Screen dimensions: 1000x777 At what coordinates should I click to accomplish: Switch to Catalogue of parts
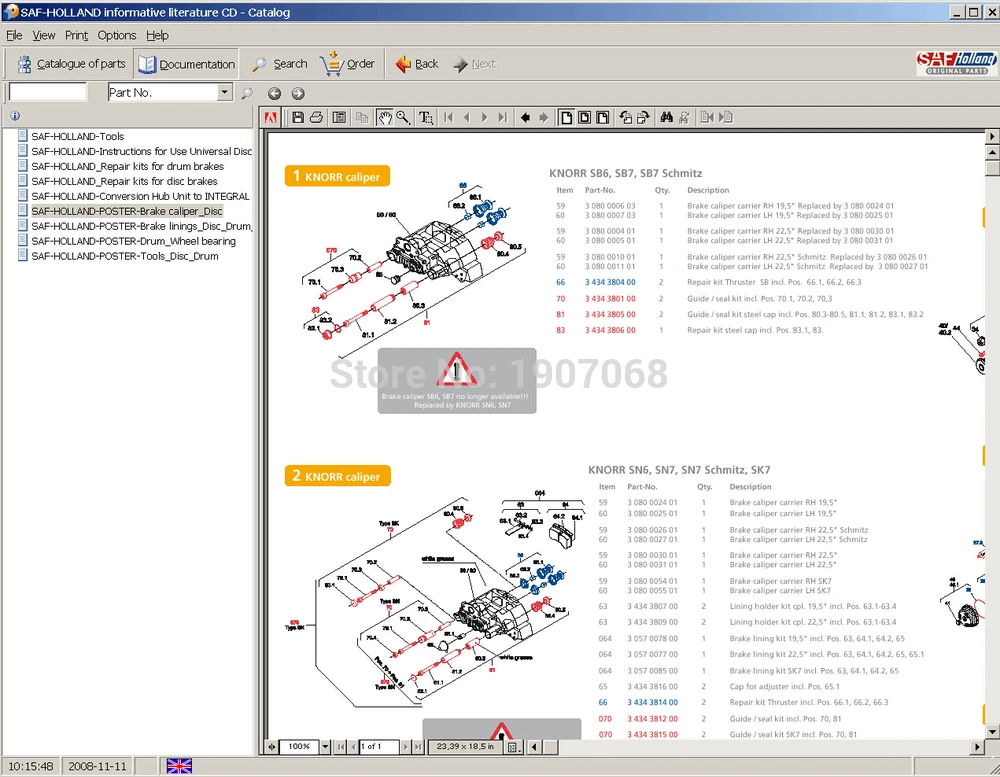tap(71, 64)
